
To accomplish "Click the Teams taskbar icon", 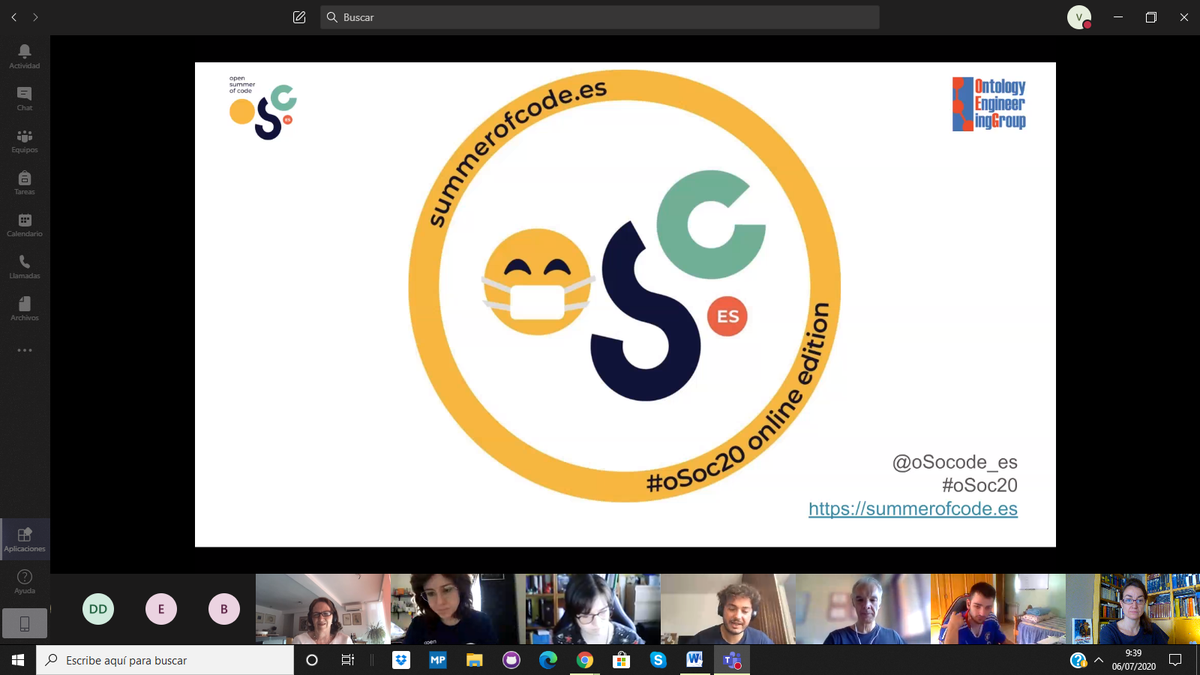I will [732, 660].
